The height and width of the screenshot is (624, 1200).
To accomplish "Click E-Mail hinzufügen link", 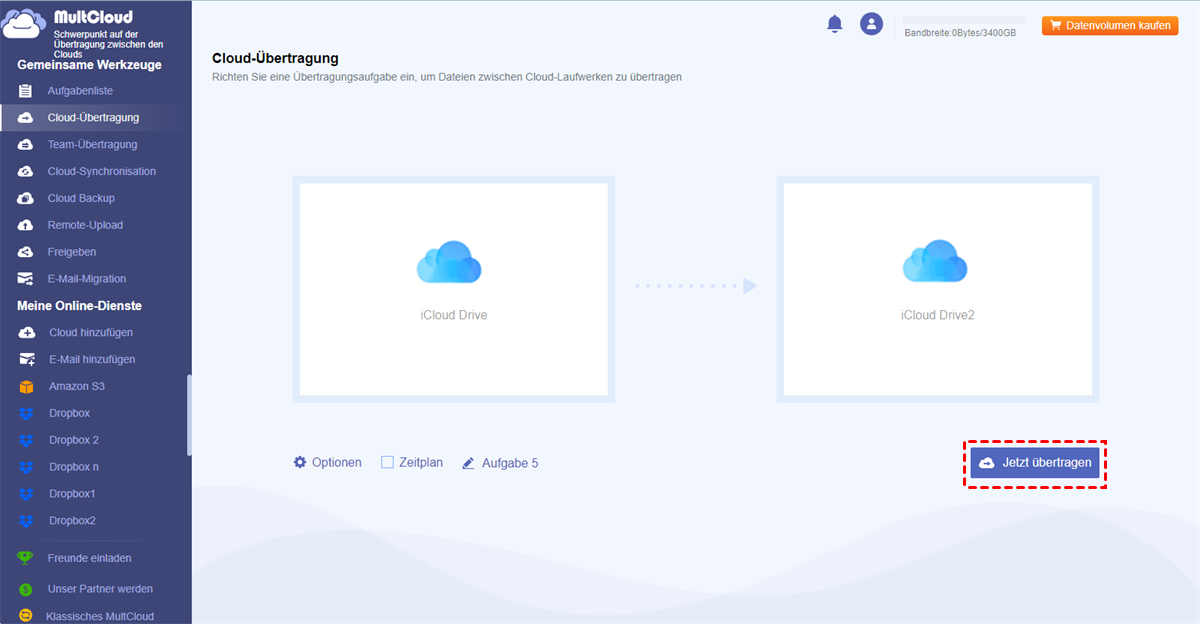I will coord(93,360).
